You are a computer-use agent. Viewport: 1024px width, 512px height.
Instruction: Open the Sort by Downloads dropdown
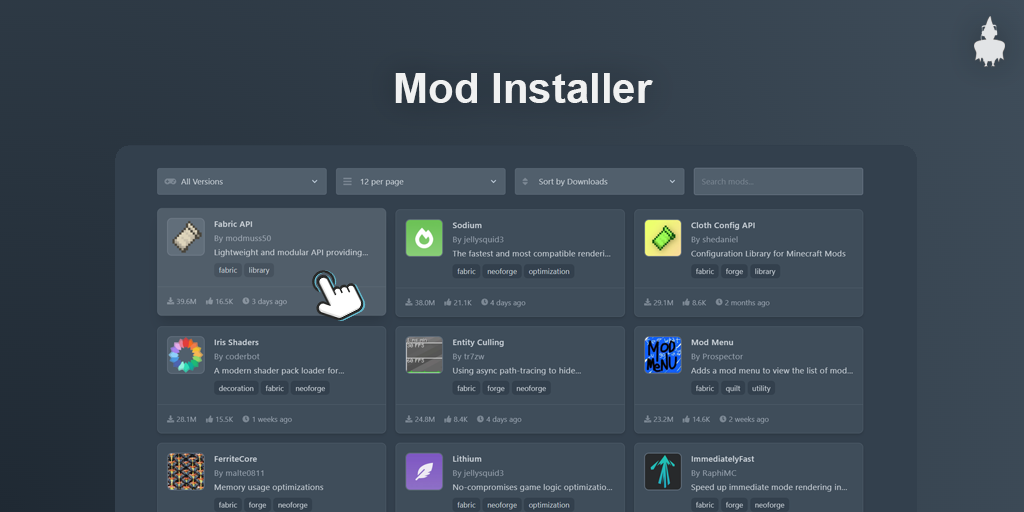(x=600, y=182)
